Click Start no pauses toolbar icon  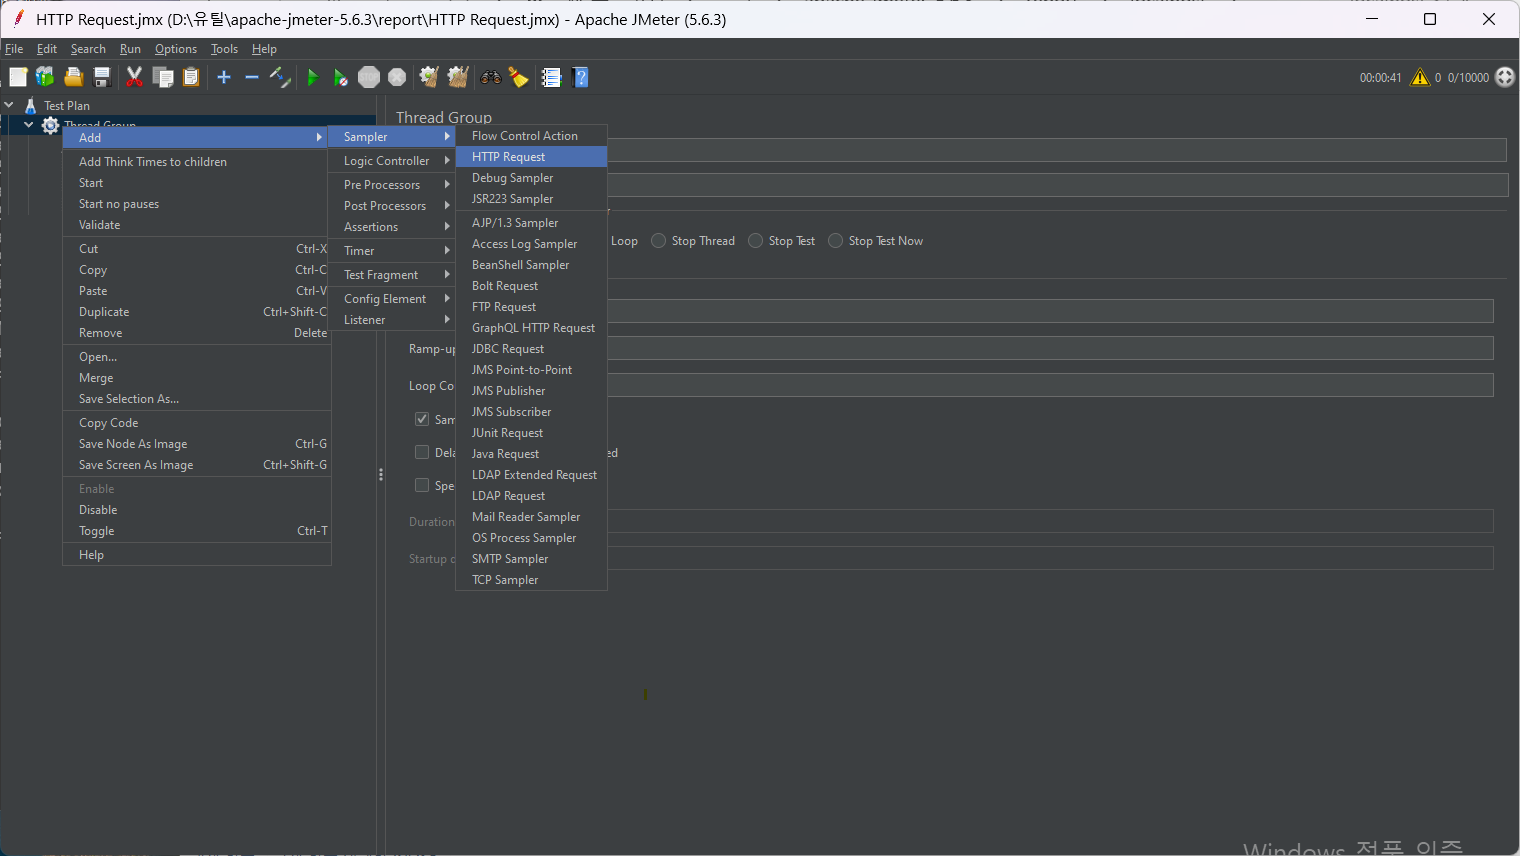pos(341,77)
